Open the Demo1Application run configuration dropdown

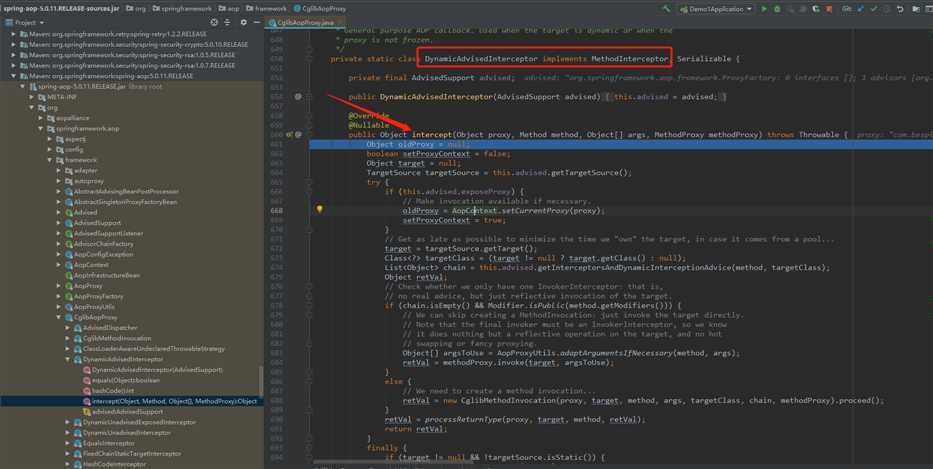click(716, 9)
